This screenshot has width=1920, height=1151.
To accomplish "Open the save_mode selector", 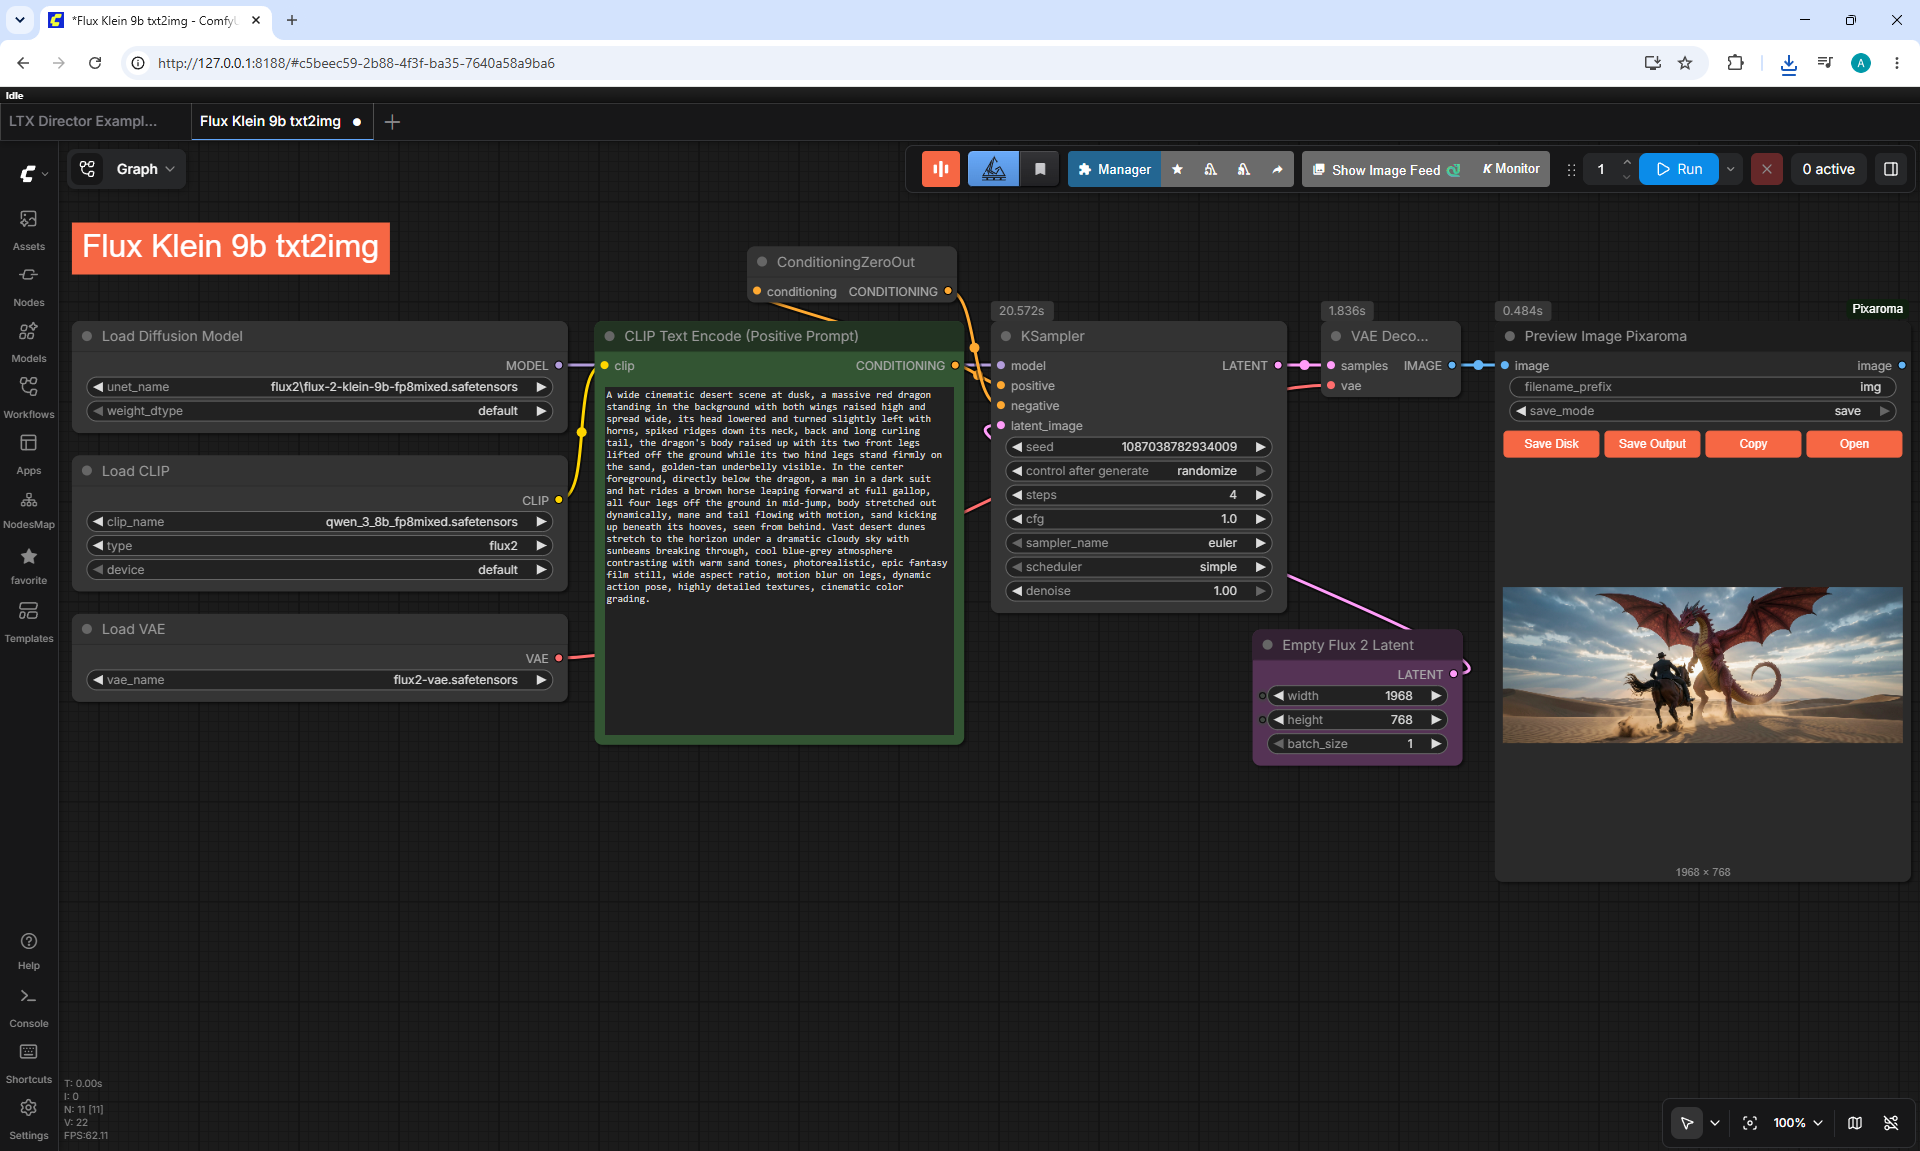I will tap(1703, 411).
